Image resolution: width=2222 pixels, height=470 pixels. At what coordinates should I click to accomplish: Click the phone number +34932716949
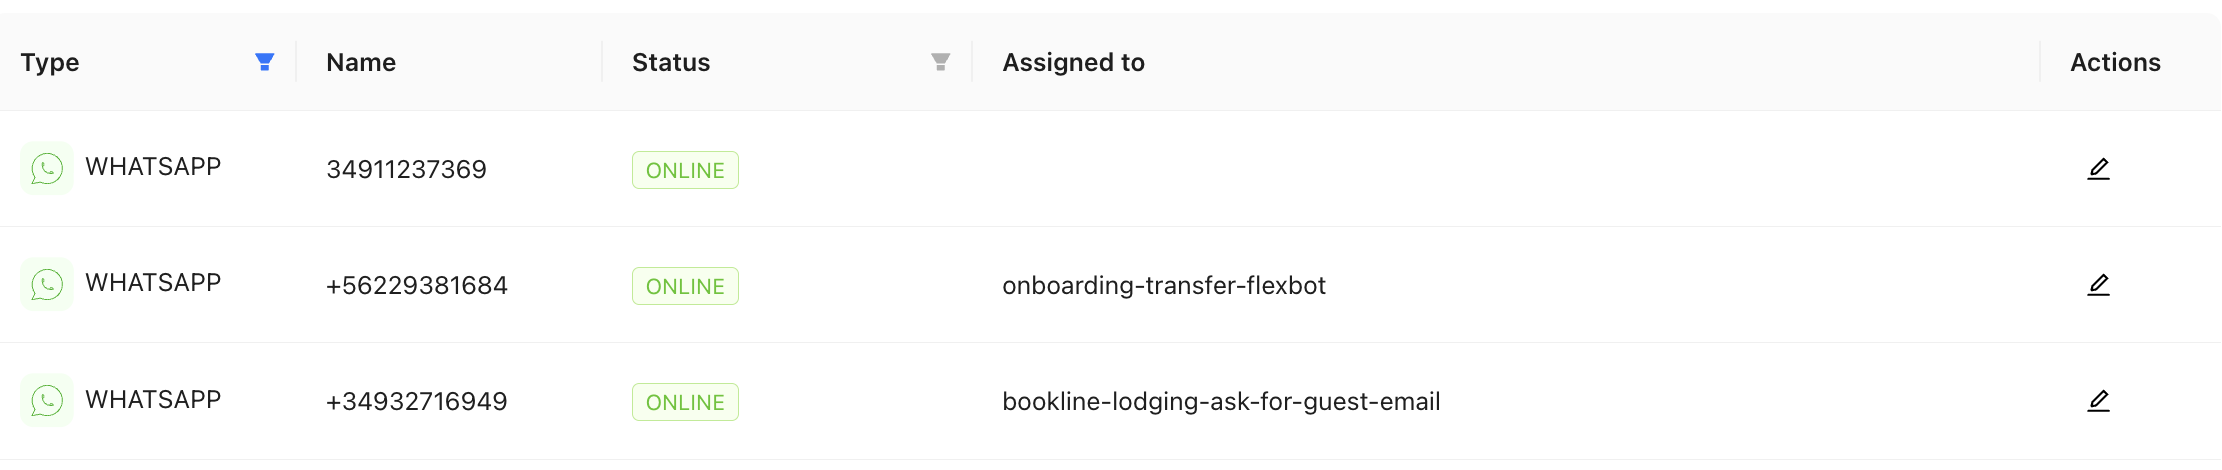click(x=416, y=402)
